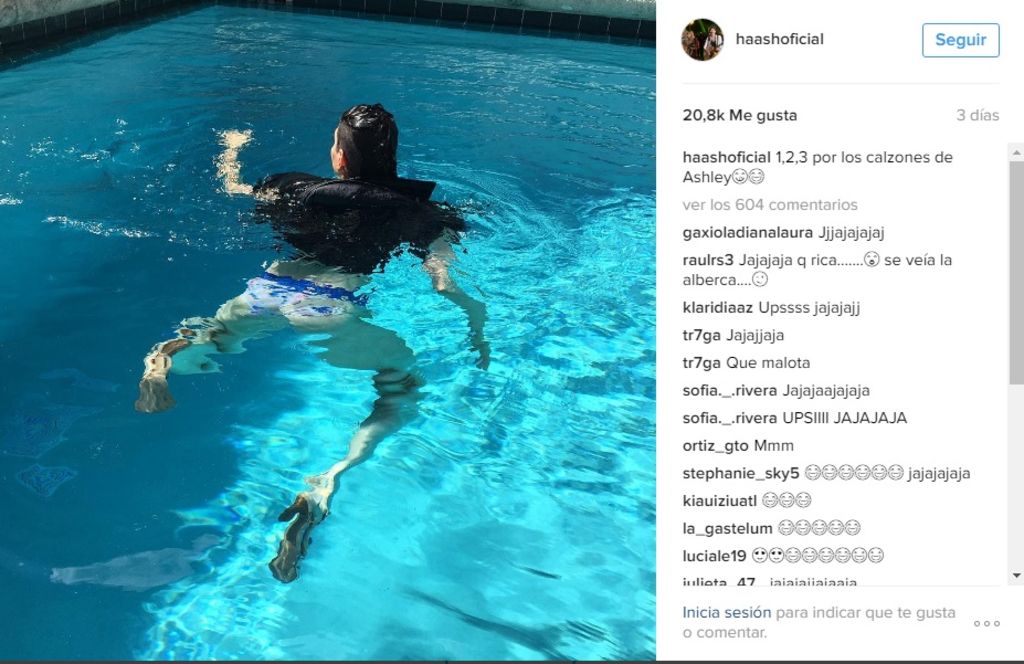Open the 3 días post timestamp

point(978,115)
